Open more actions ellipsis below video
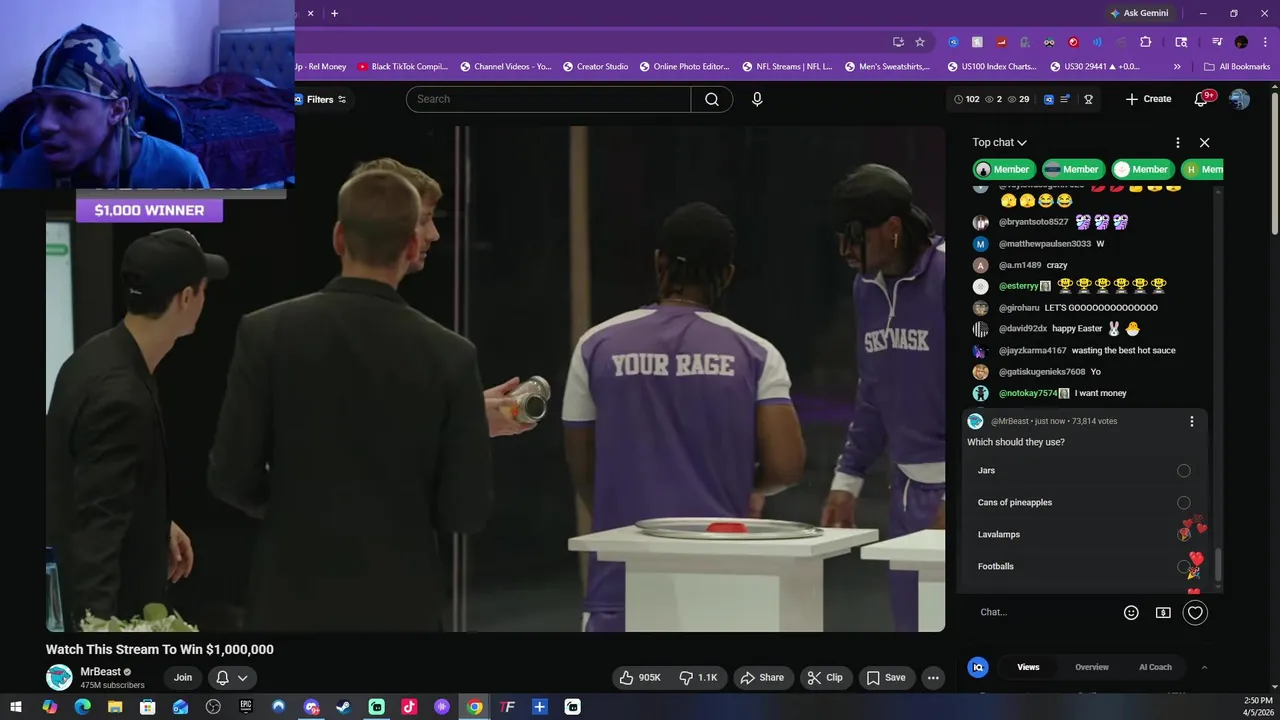The image size is (1280, 720). (x=933, y=677)
